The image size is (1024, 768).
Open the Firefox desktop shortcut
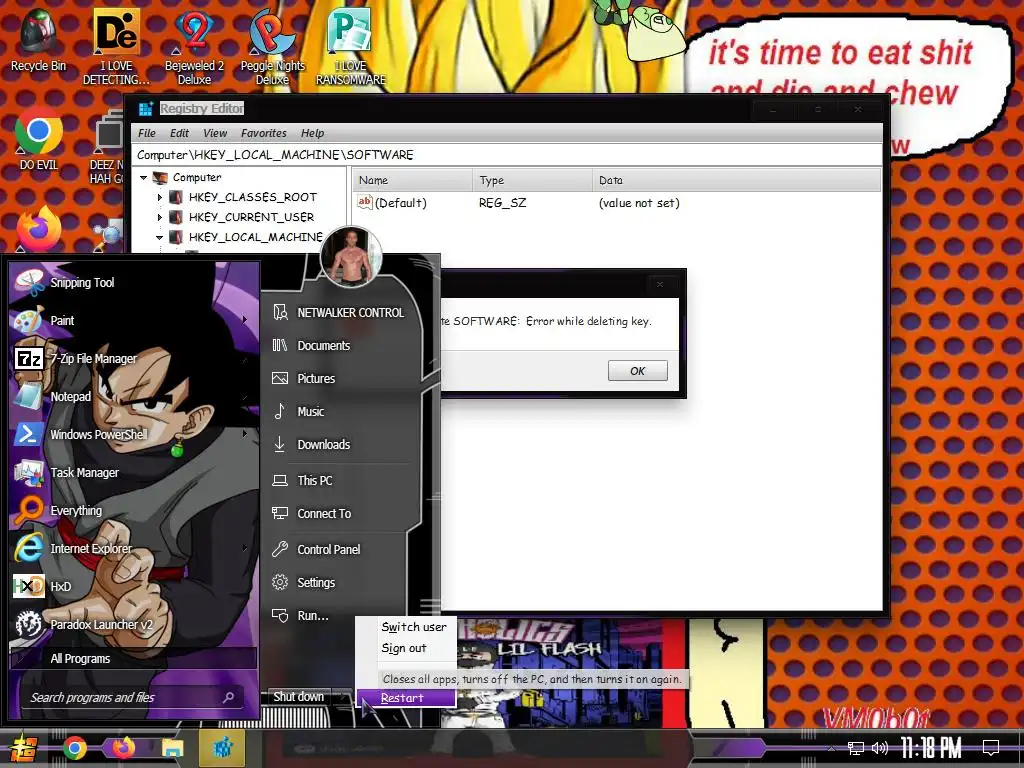tap(38, 229)
